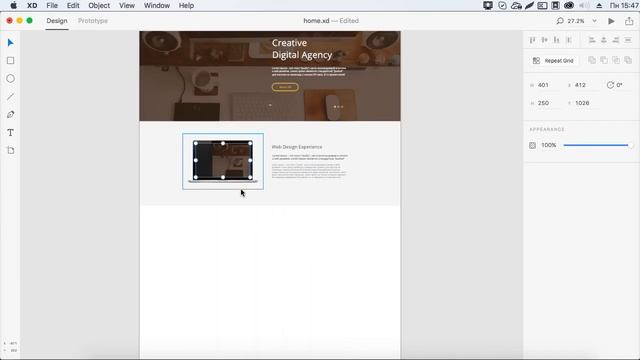Align selection to top
Viewport: 640px width, 360px height.
click(x=532, y=40)
